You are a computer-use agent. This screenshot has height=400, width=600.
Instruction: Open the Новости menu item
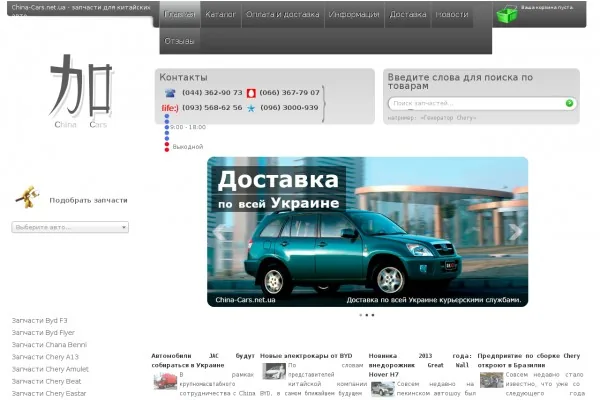[452, 14]
